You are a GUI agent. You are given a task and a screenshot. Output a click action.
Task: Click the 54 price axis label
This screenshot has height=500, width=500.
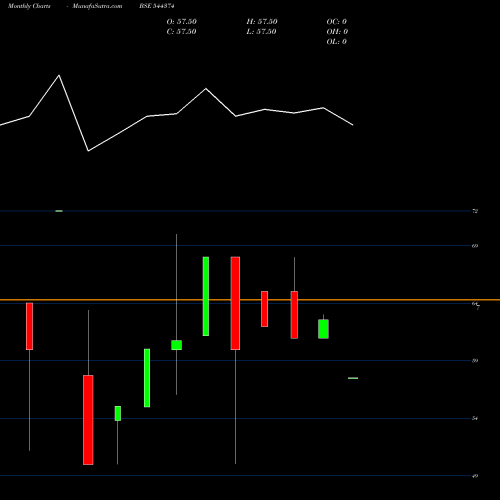point(475,418)
